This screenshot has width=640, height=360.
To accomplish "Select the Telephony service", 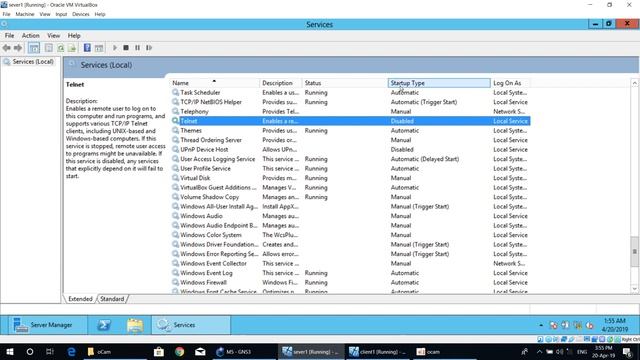I will [351, 111].
